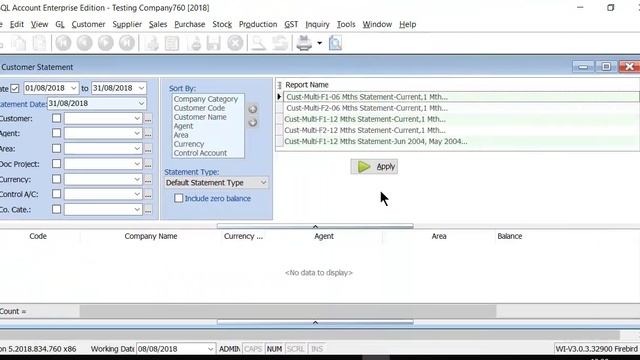Image resolution: width=640 pixels, height=360 pixels.
Task: Click the Find magnifier toolbar icon
Action: click(258, 43)
